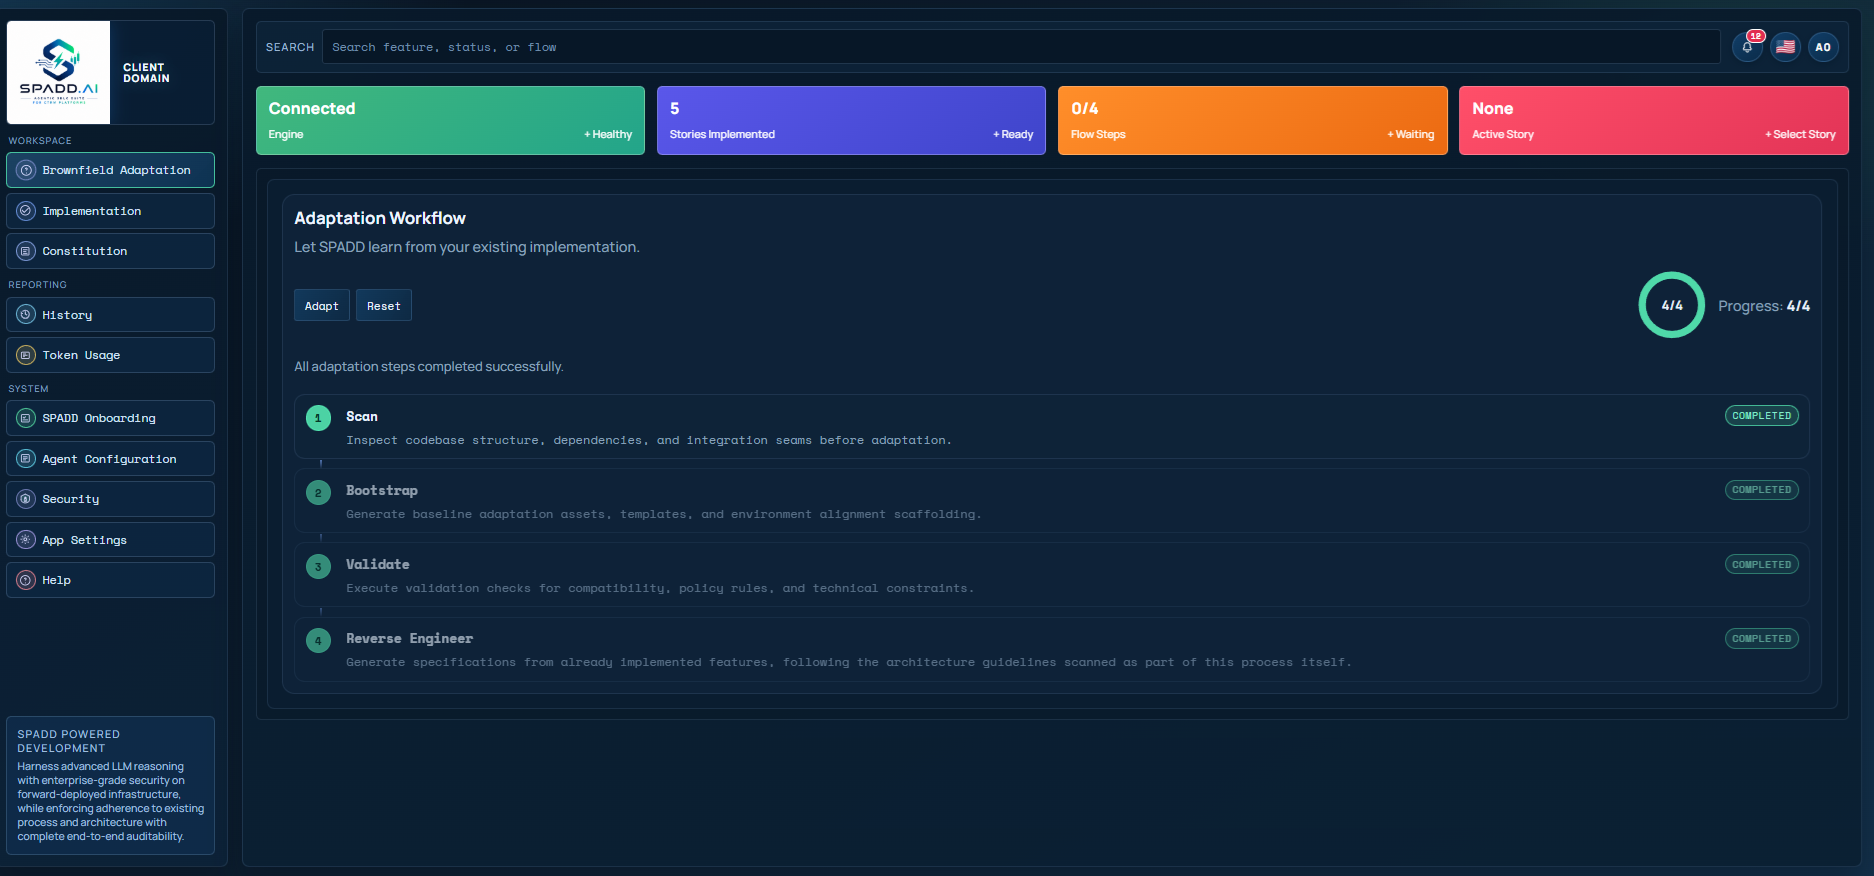Viewport: 1874px width, 876px height.
Task: Open the notifications bell icon
Action: pyautogui.click(x=1747, y=47)
